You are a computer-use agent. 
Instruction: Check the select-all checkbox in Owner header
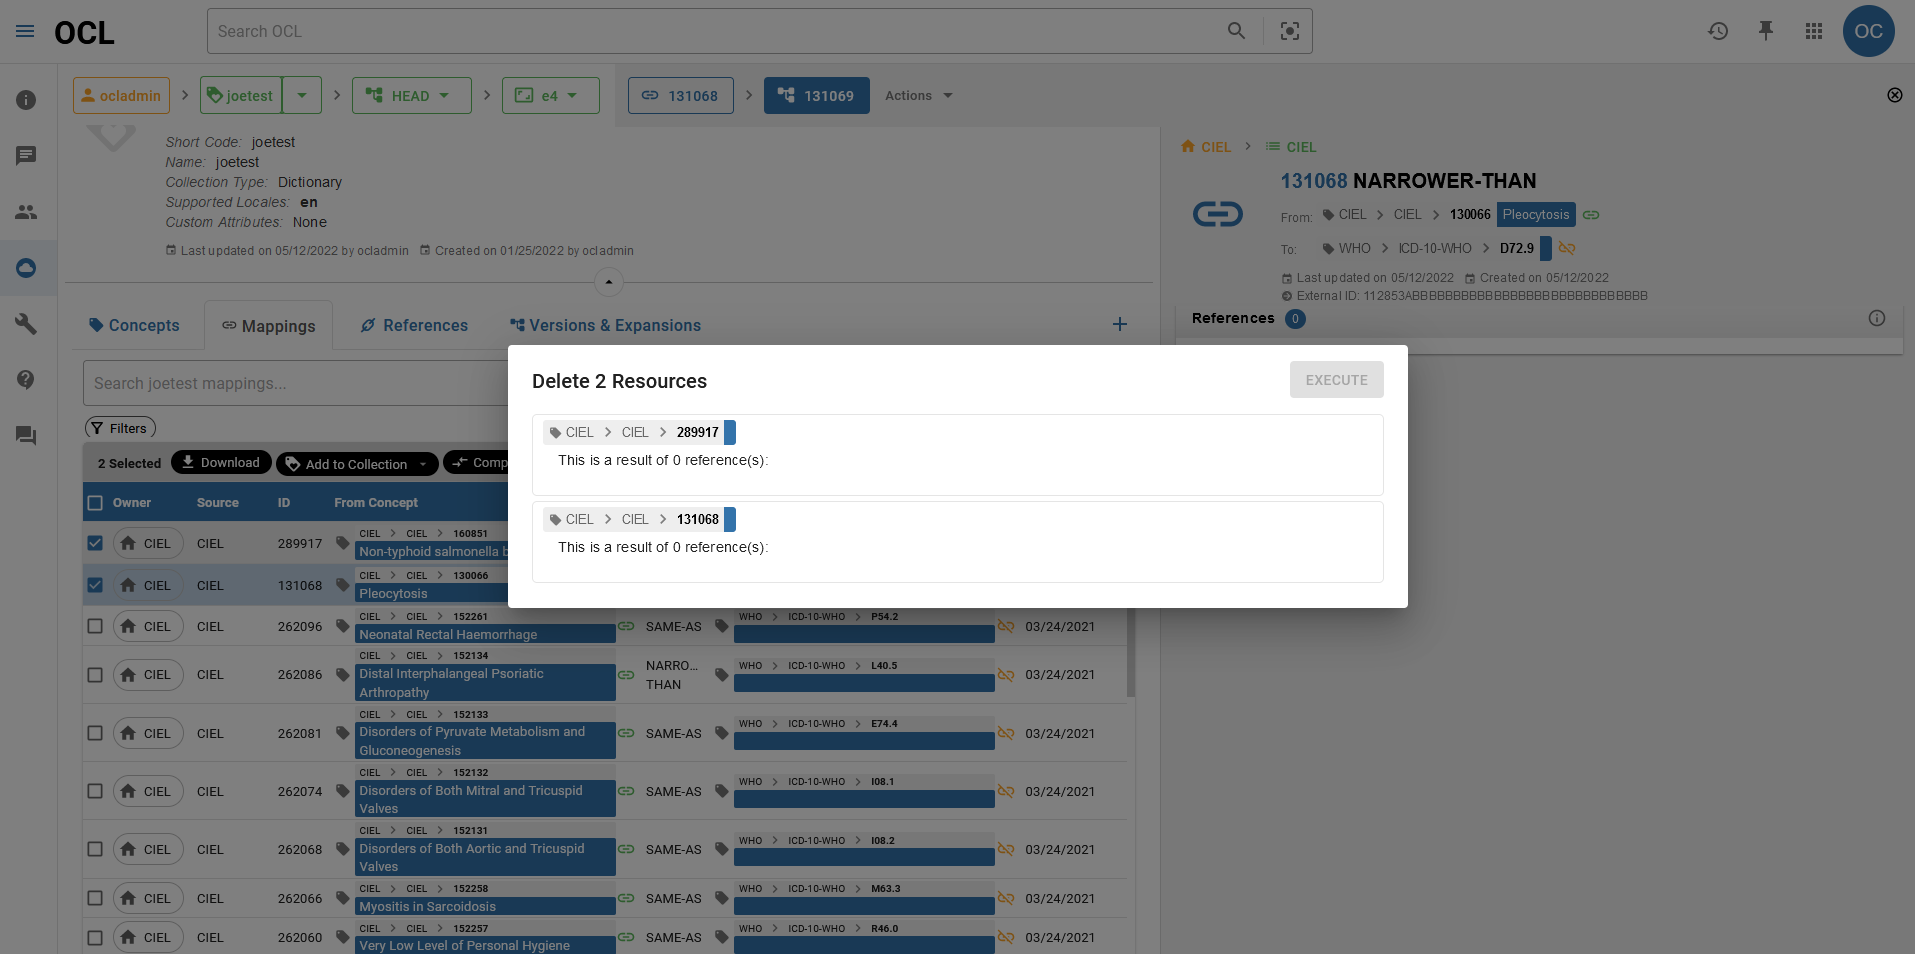(x=95, y=502)
